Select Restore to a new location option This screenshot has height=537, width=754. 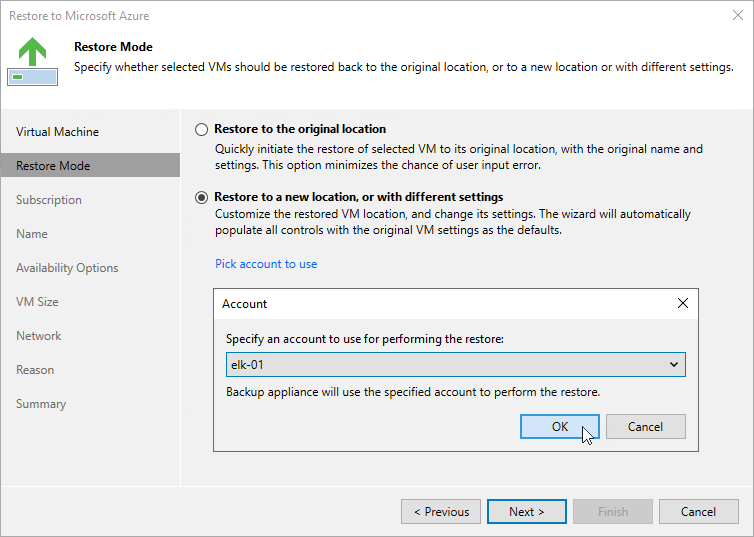tap(201, 197)
